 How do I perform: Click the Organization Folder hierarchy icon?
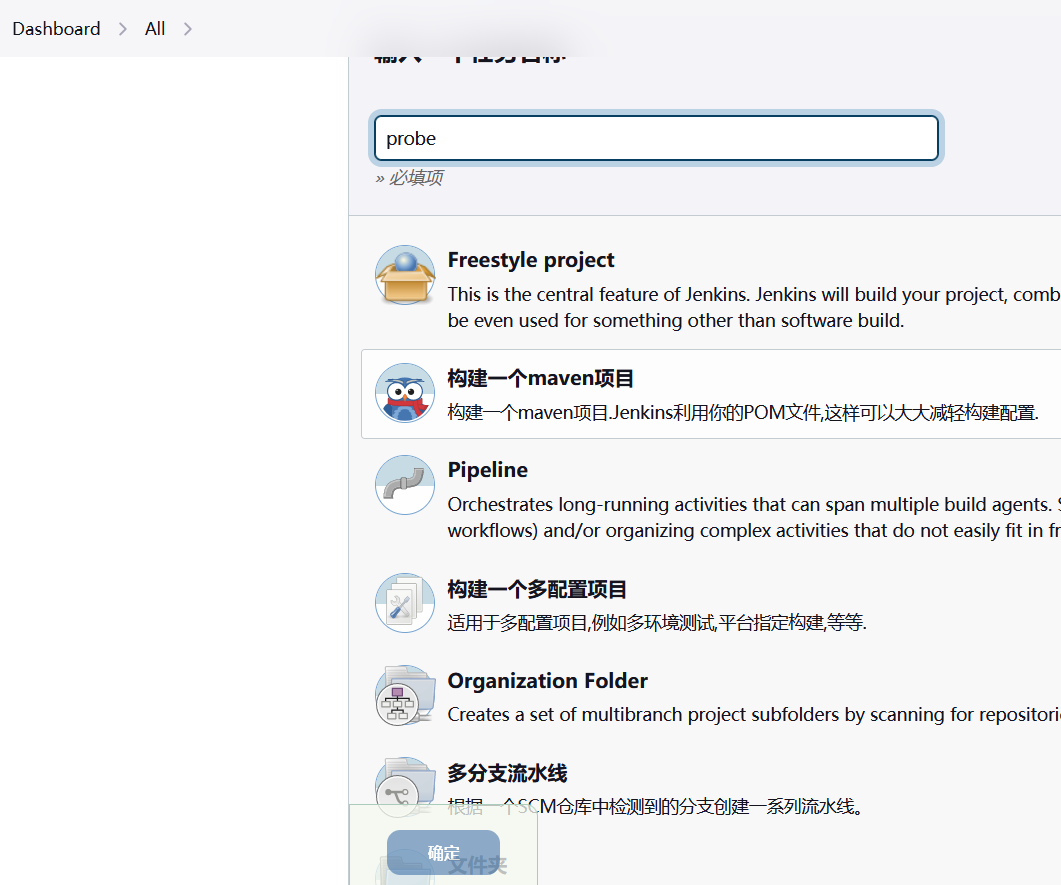[405, 695]
